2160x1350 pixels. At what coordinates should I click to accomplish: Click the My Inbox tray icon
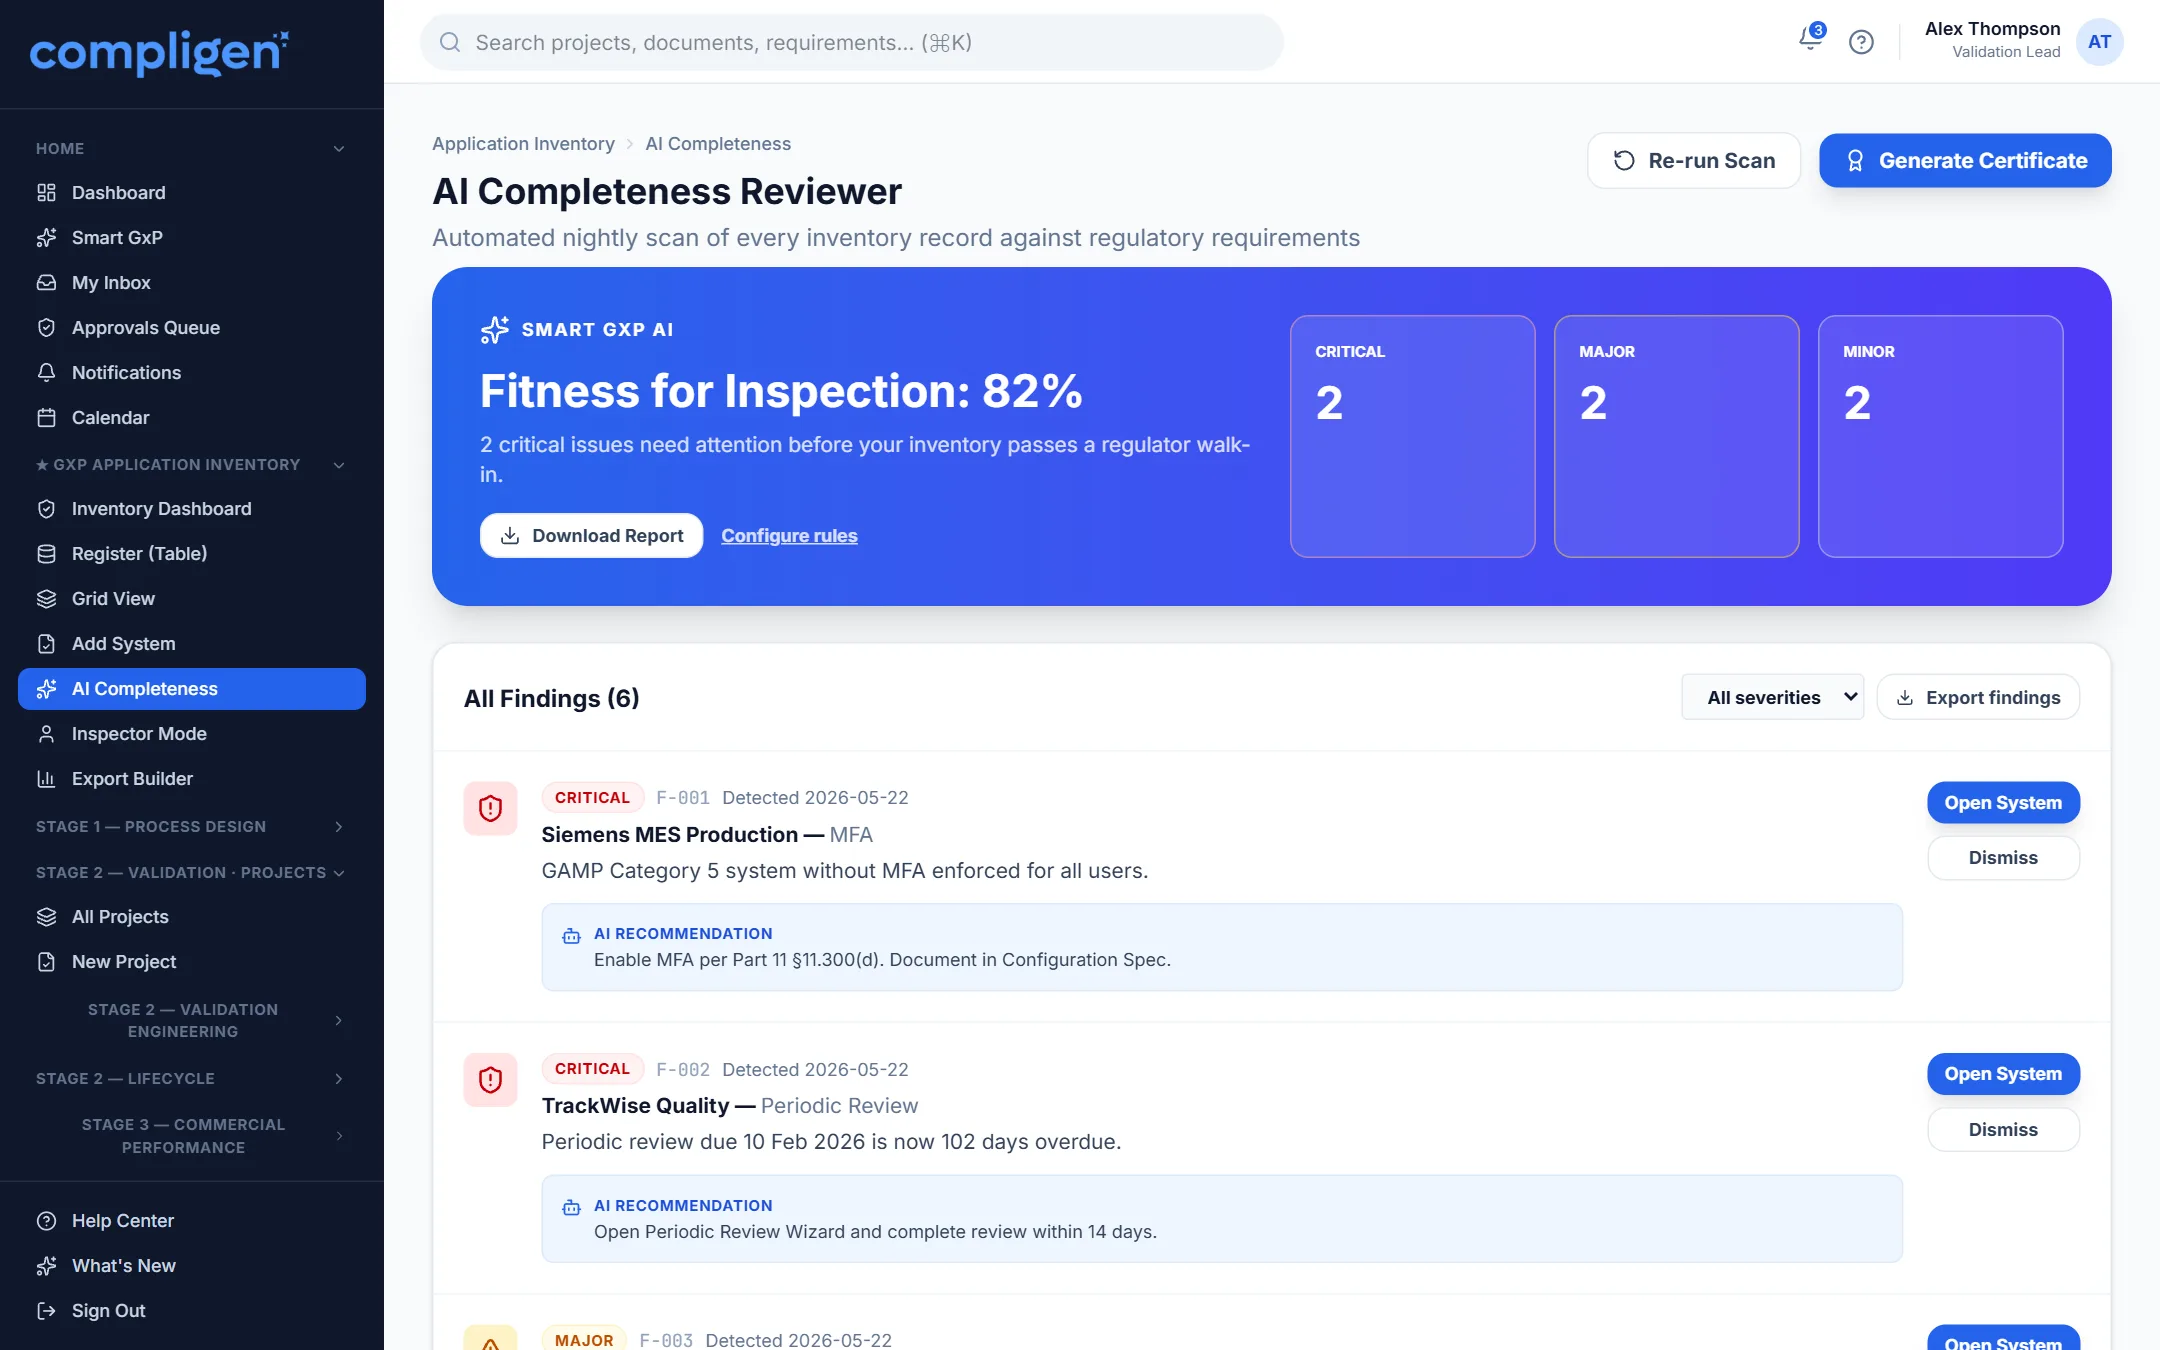[46, 282]
